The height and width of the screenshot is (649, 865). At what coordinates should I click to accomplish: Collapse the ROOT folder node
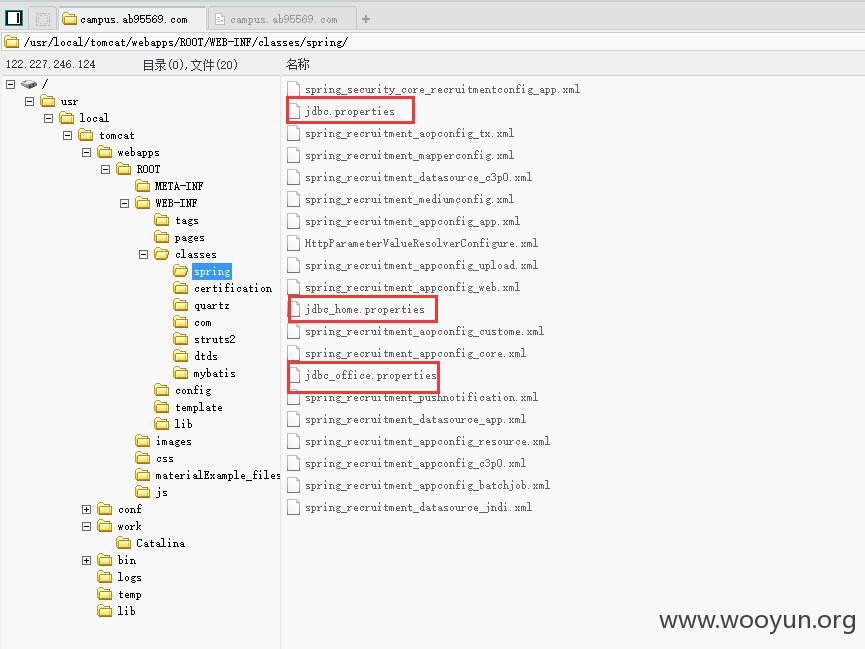click(x=105, y=169)
